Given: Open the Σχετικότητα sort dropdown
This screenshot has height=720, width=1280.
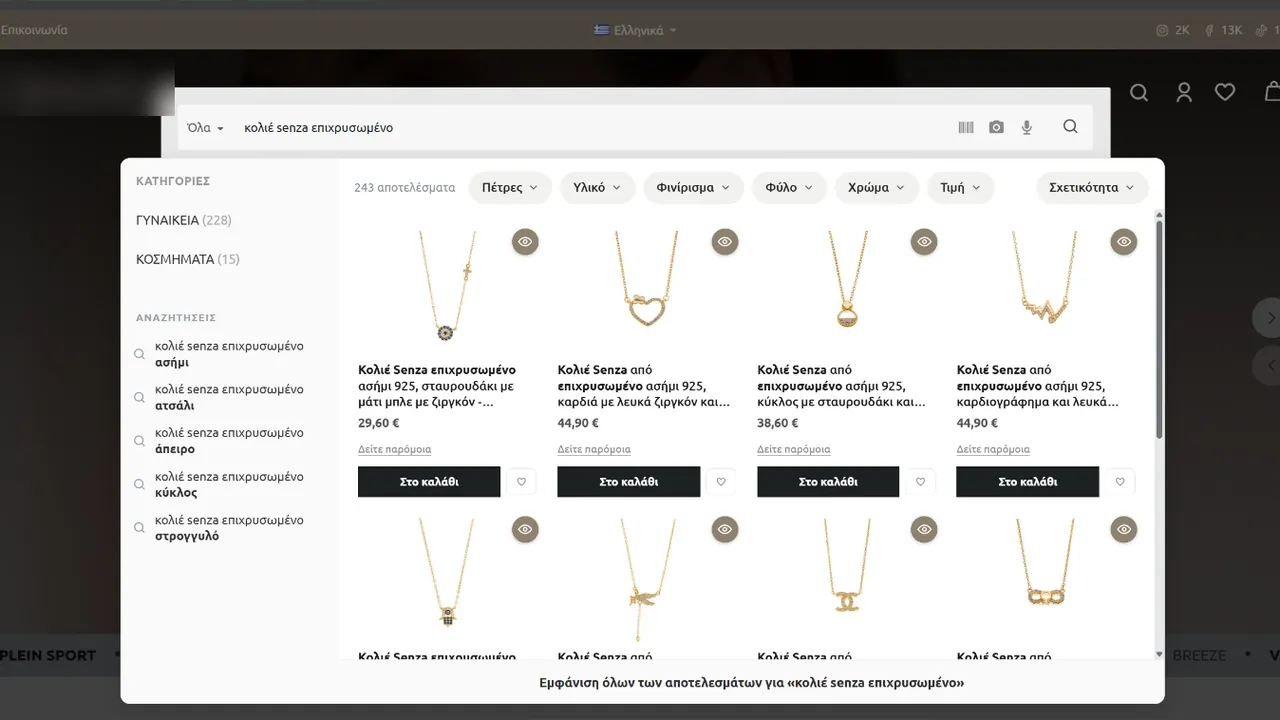Looking at the screenshot, I should point(1091,187).
